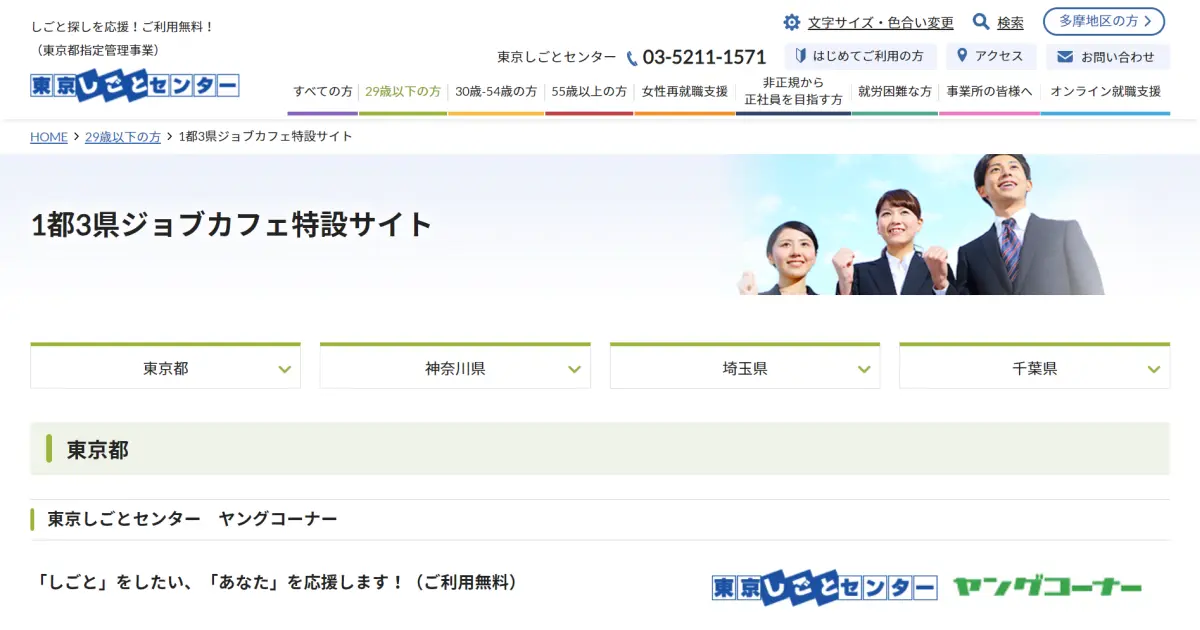The width and height of the screenshot is (1200, 630).
Task: Click the 東京しごとセンター header logo
Action: 135,85
